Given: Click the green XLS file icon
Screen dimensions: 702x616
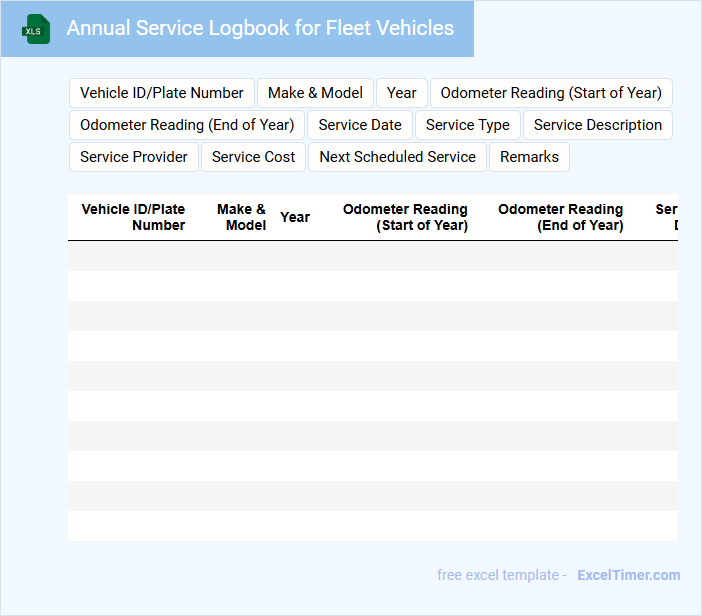Looking at the screenshot, I should (x=36, y=29).
